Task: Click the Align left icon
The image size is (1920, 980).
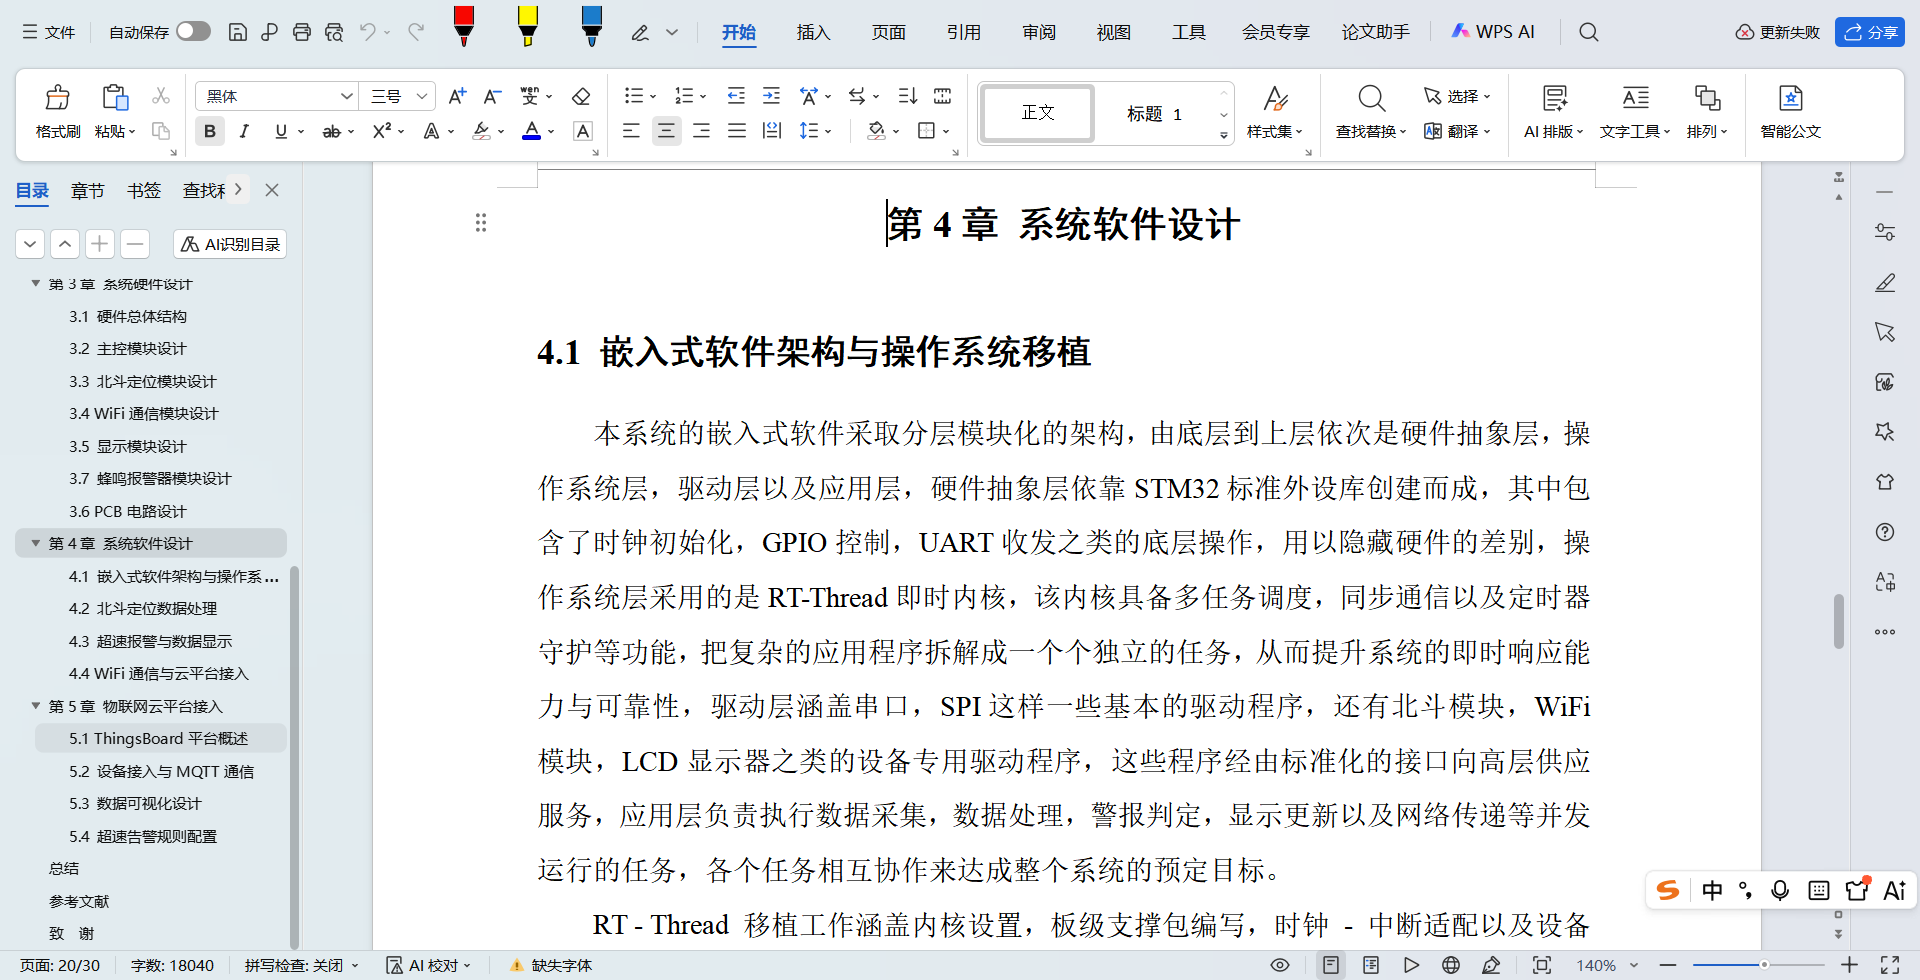Action: click(631, 131)
